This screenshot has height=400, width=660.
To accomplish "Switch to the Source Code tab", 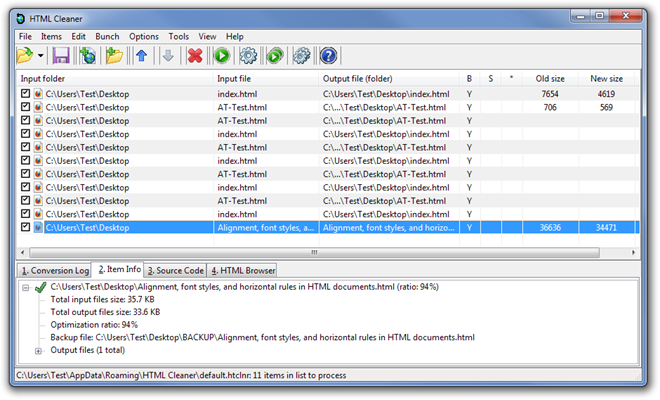I will pos(175,270).
